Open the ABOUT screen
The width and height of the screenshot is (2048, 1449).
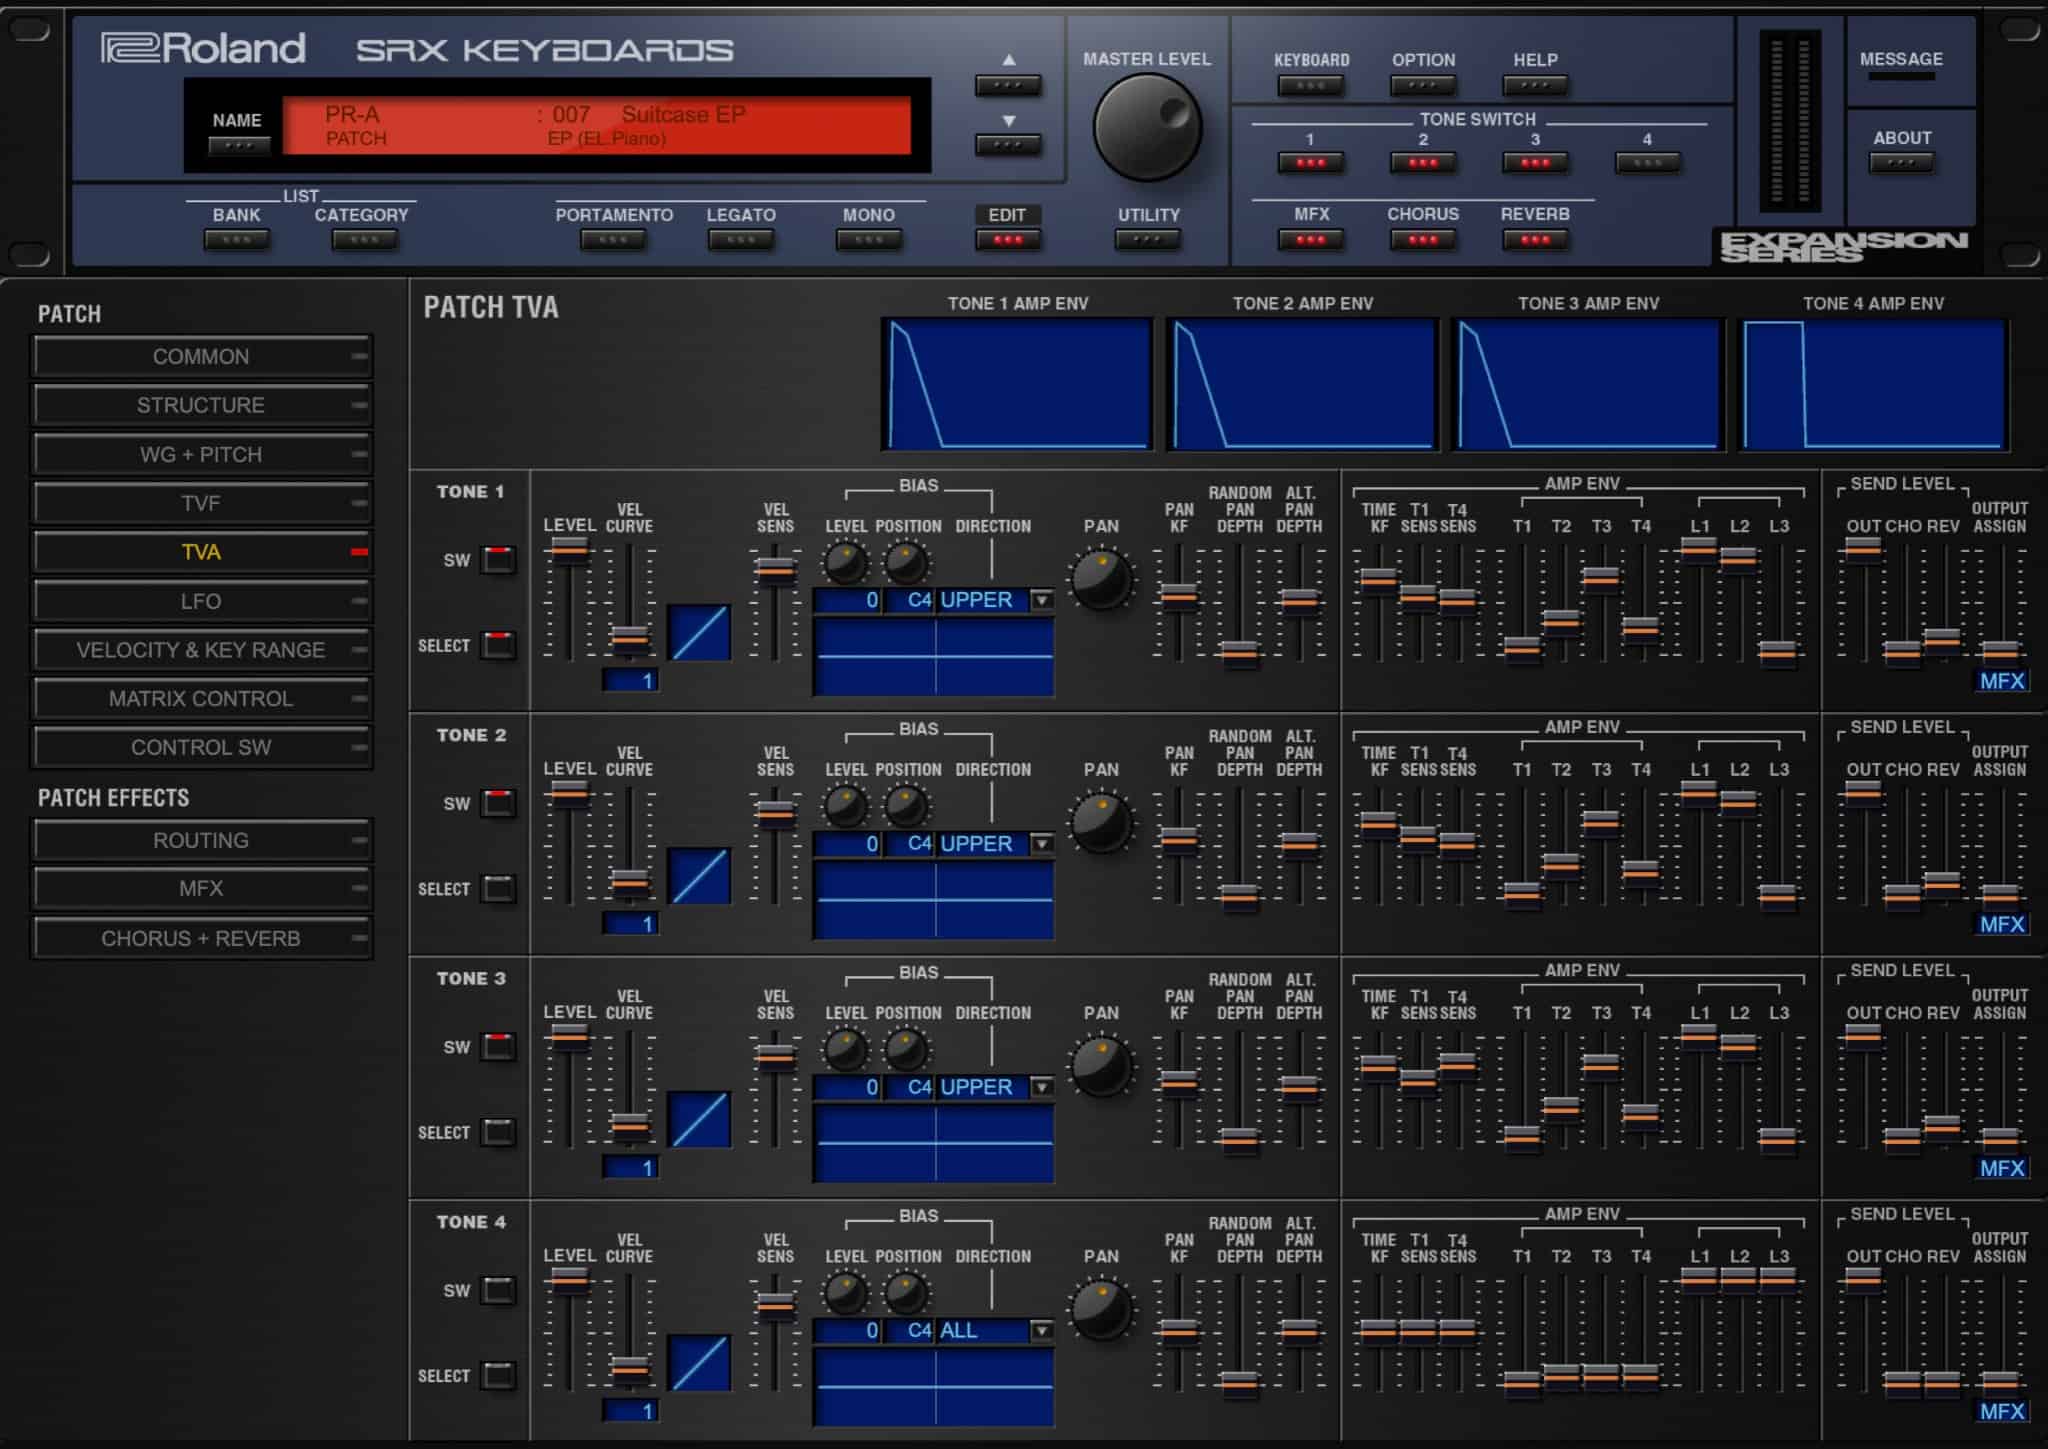click(x=1901, y=163)
